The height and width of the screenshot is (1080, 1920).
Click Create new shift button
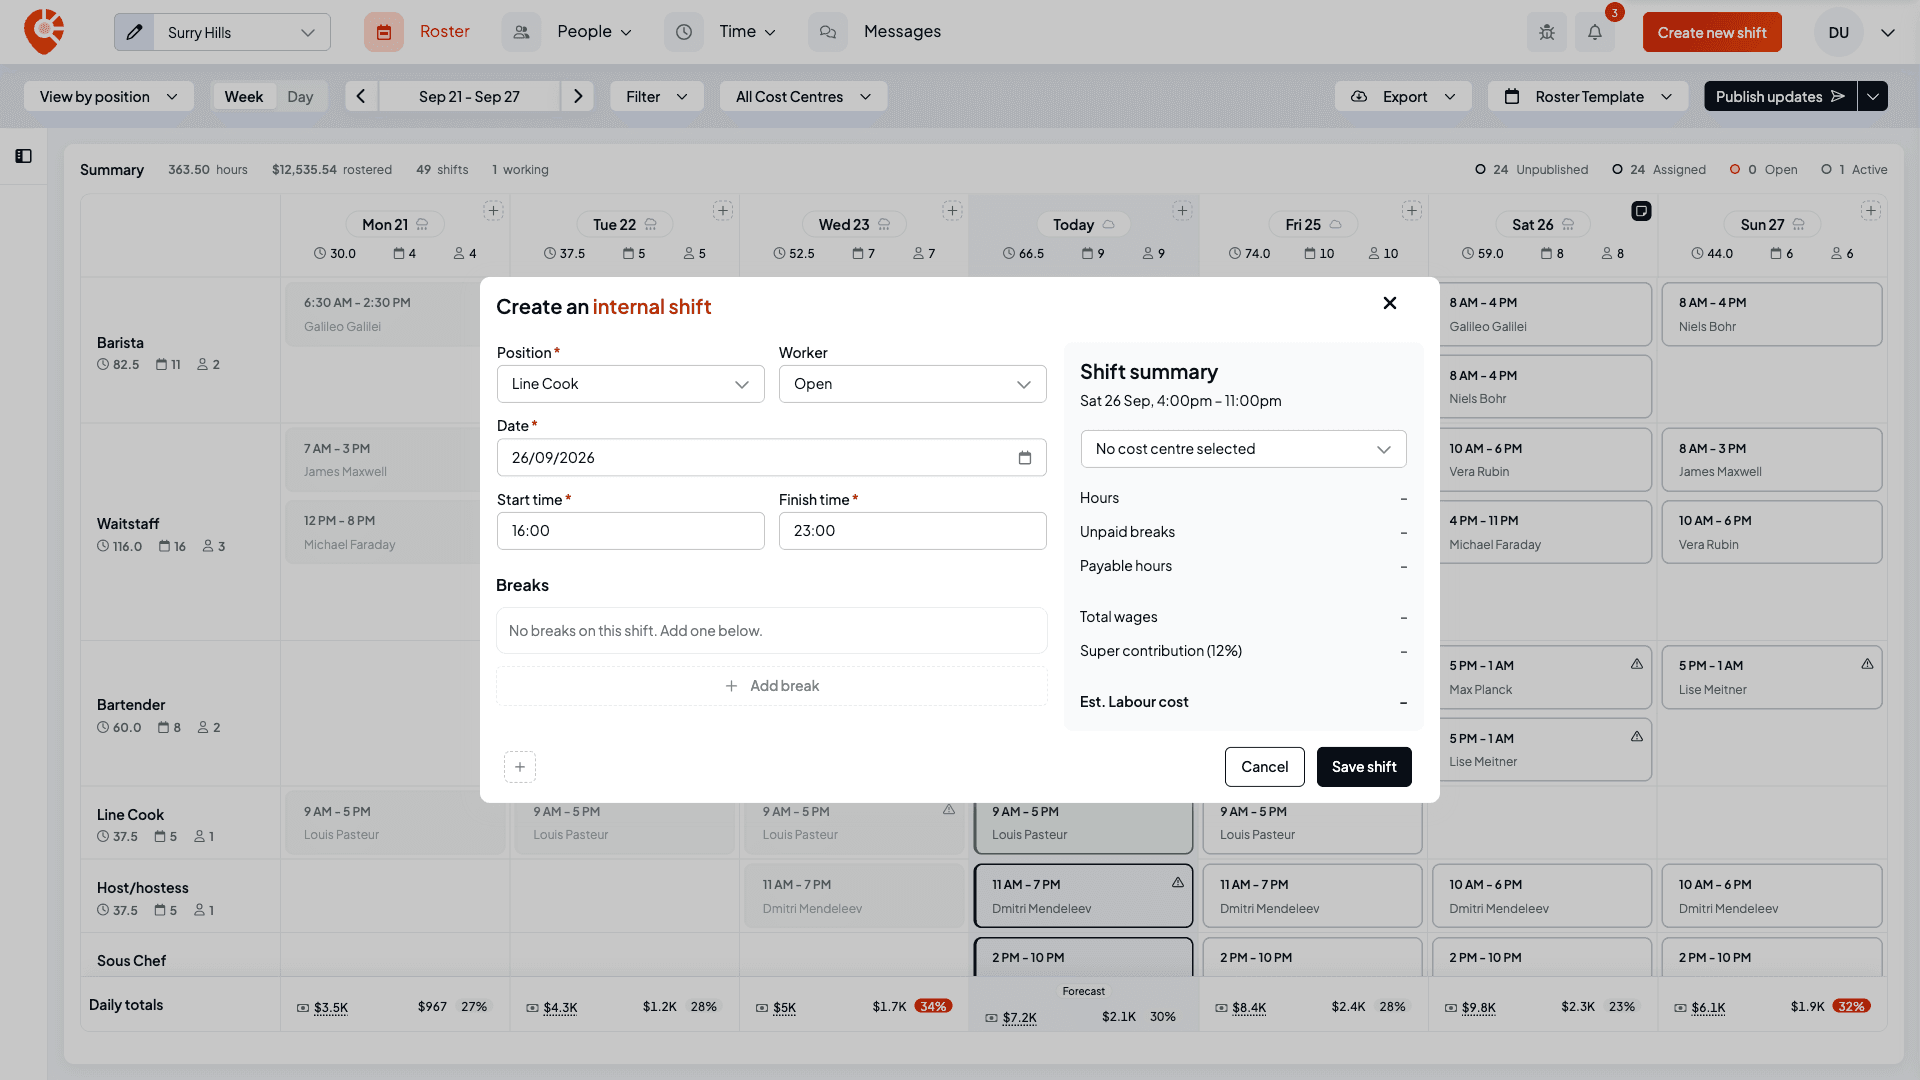1712,32
